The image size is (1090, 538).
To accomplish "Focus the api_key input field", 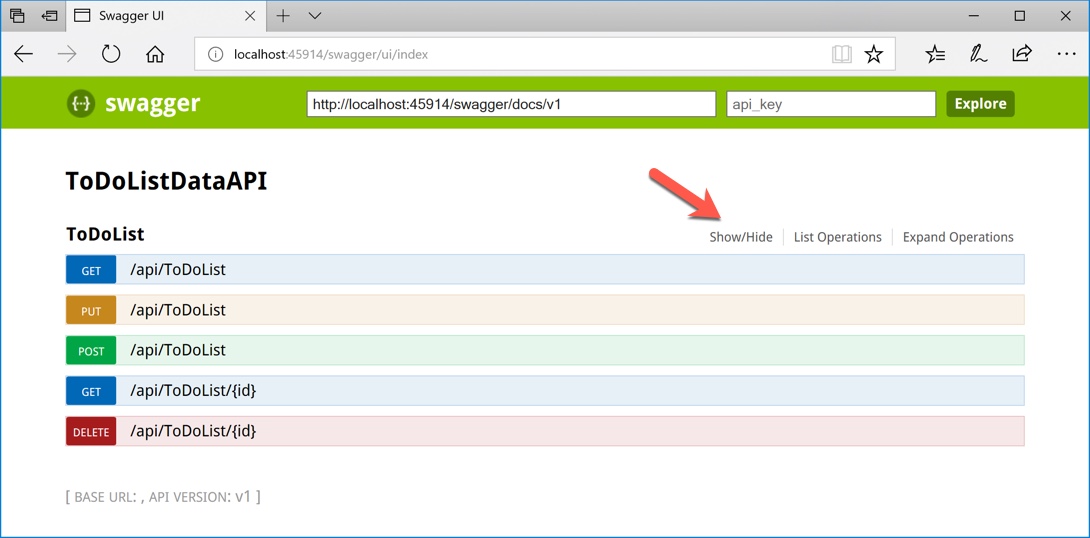I will (x=831, y=104).
